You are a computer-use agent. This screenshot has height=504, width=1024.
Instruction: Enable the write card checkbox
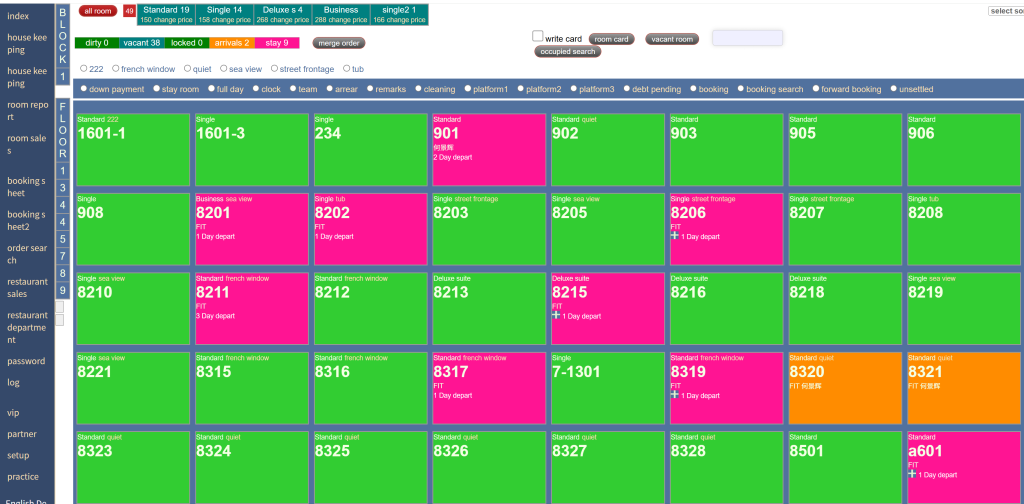click(x=538, y=36)
